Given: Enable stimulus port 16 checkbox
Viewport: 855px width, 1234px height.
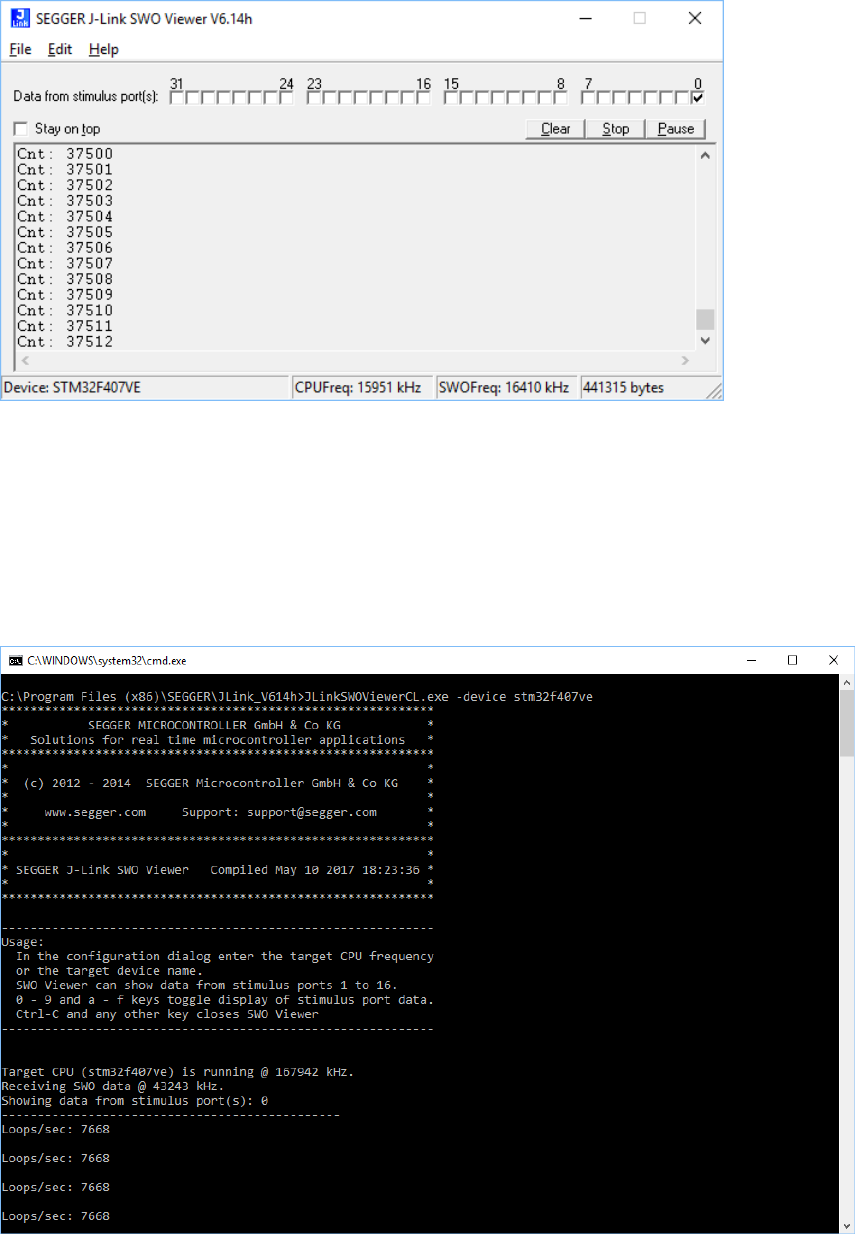Looking at the screenshot, I should point(424,98).
